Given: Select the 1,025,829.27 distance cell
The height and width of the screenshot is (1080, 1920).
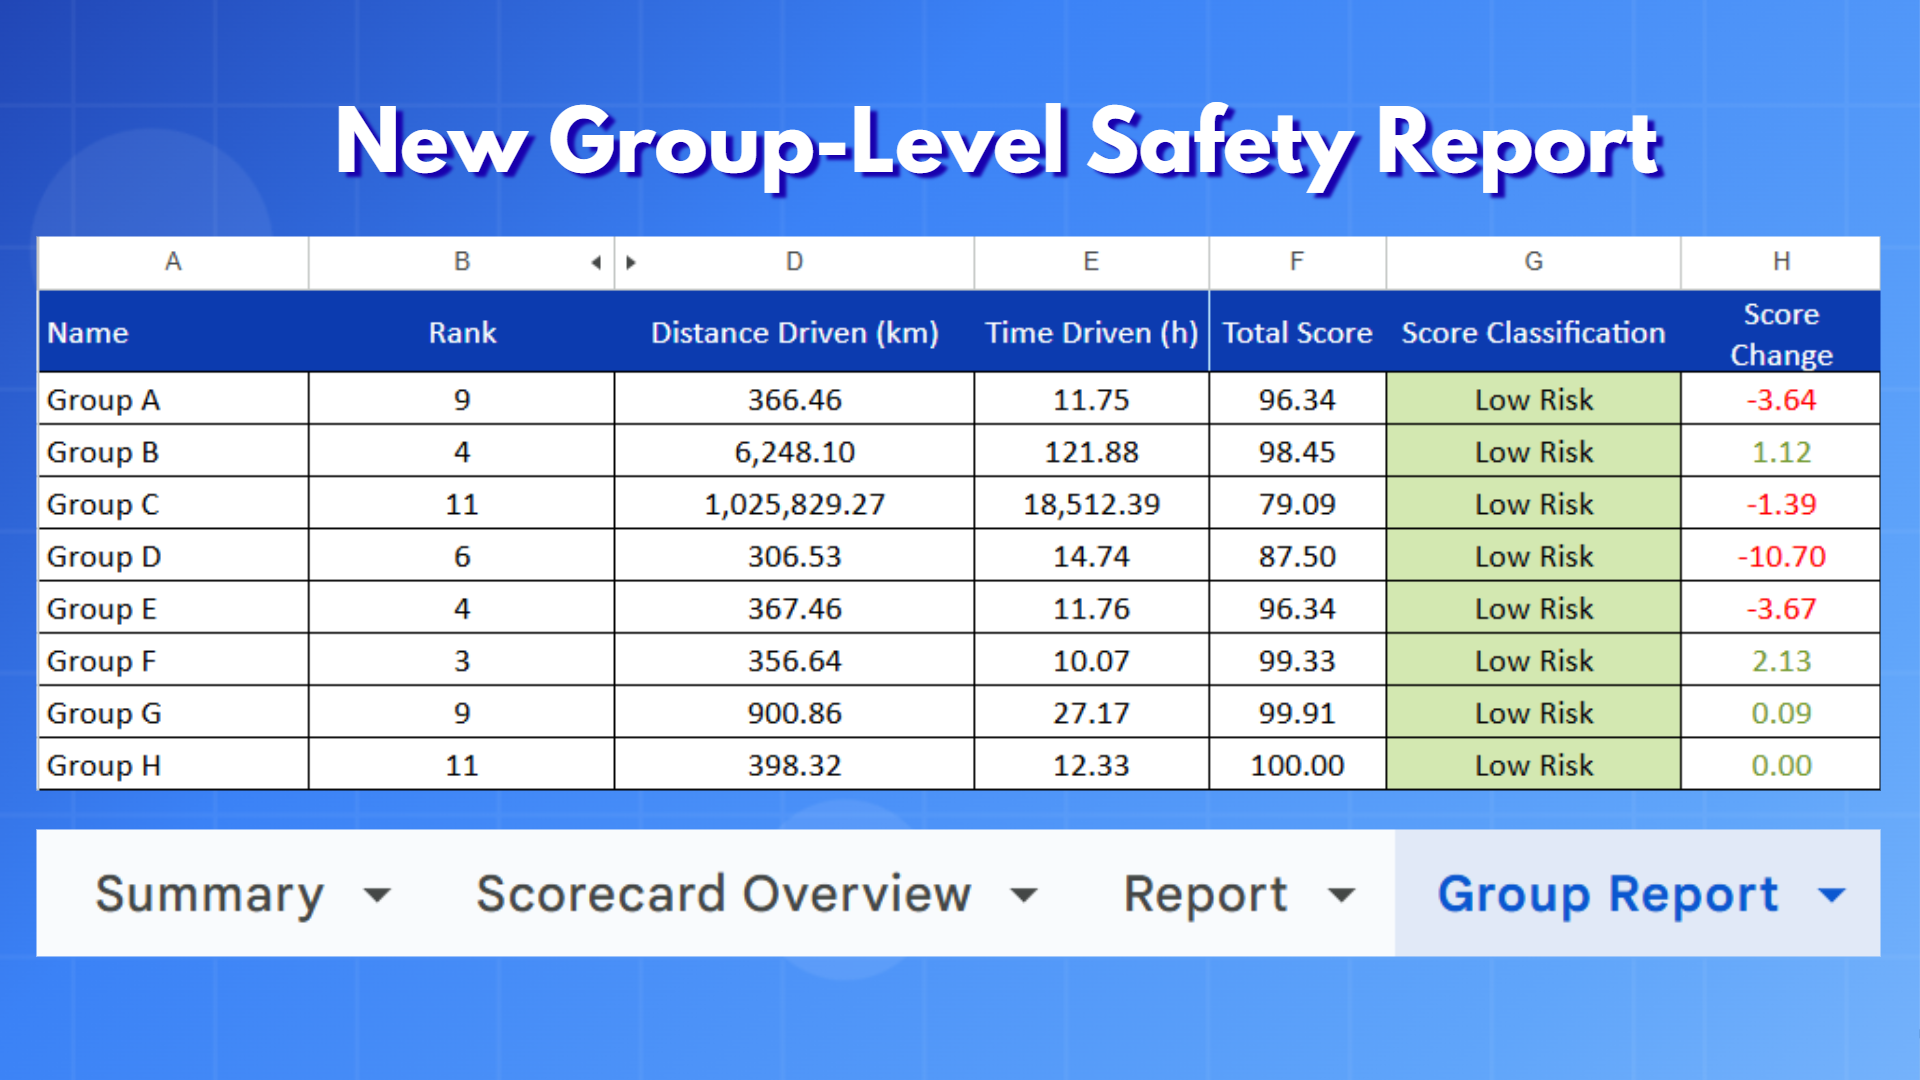Looking at the screenshot, I should 794,504.
